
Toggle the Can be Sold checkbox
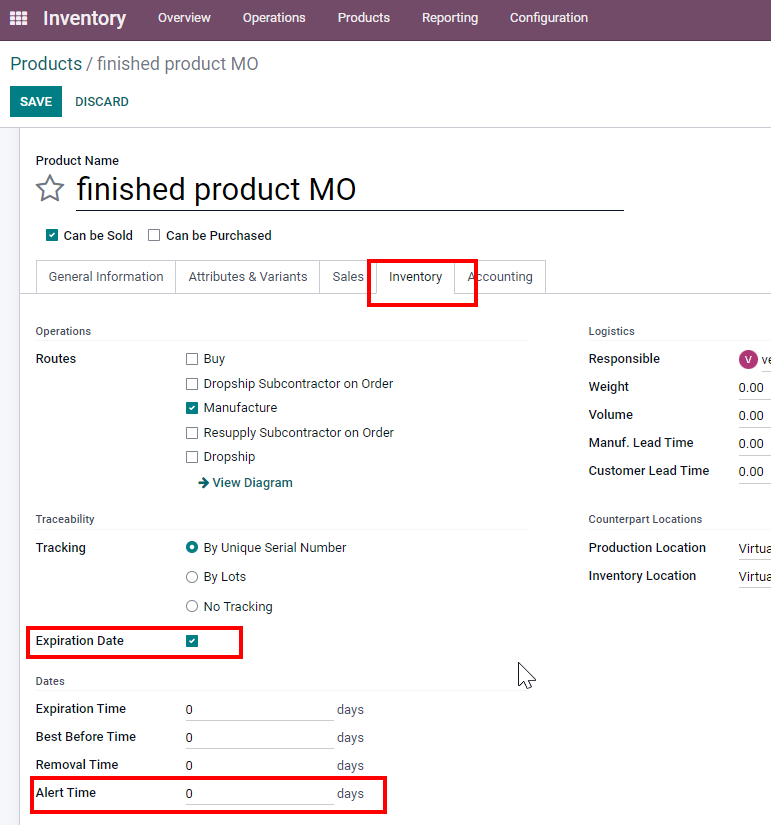point(52,235)
